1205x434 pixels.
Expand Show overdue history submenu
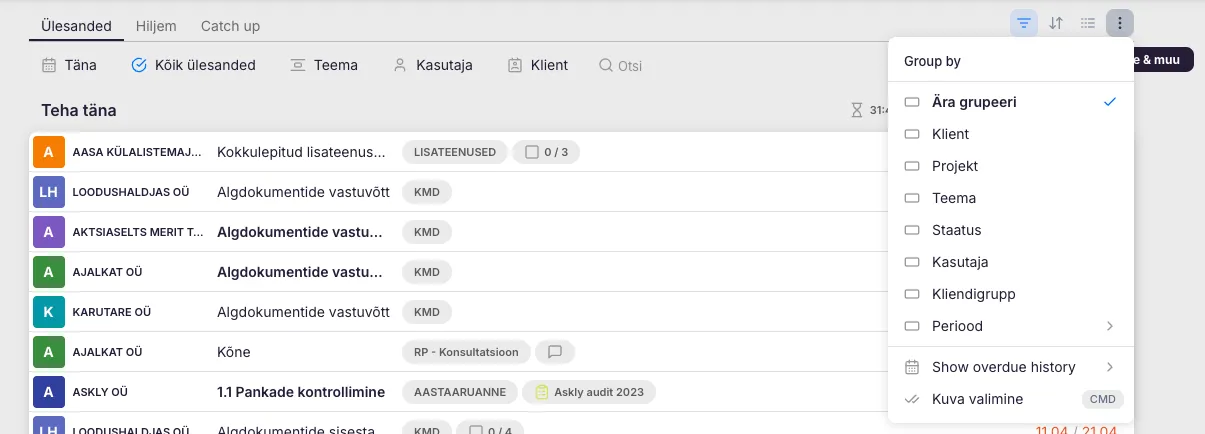[x=1010, y=367]
